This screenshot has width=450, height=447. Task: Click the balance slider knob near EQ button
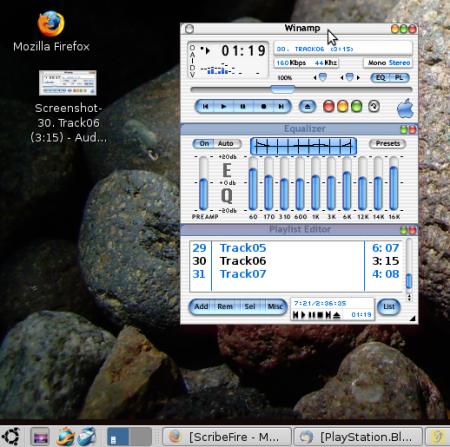pyautogui.click(x=349, y=77)
